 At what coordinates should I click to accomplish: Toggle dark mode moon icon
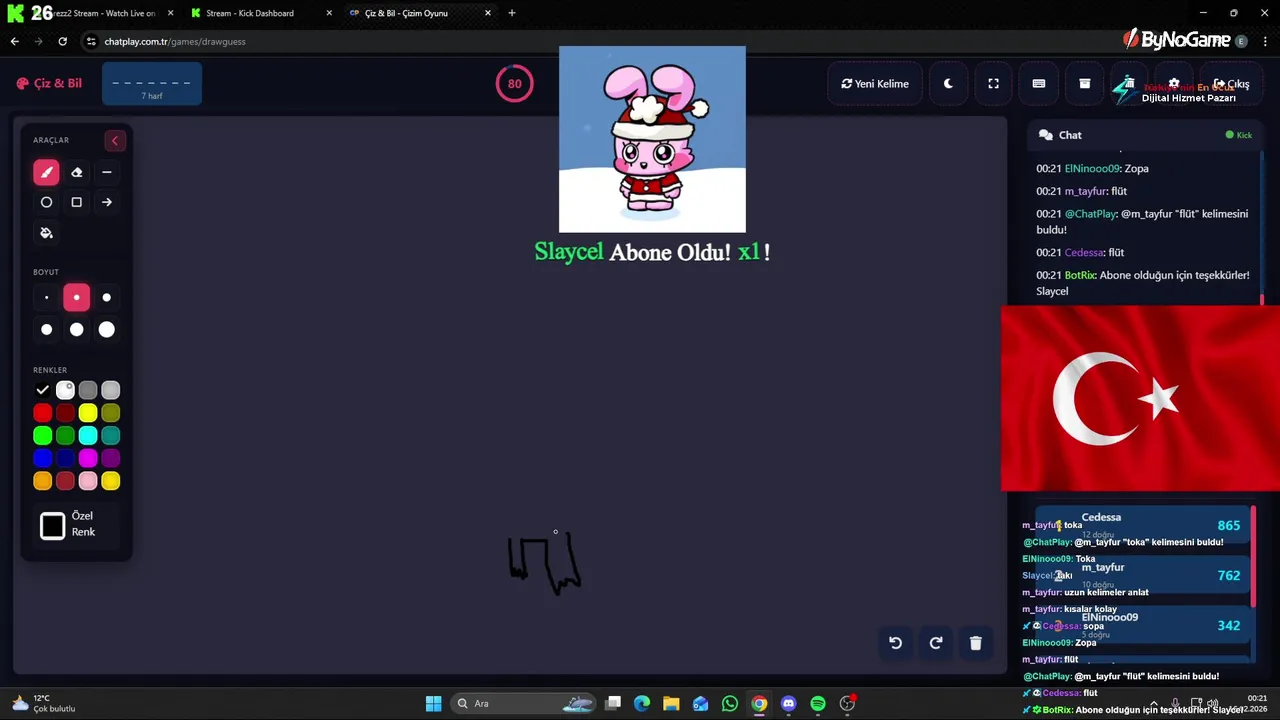tap(948, 84)
